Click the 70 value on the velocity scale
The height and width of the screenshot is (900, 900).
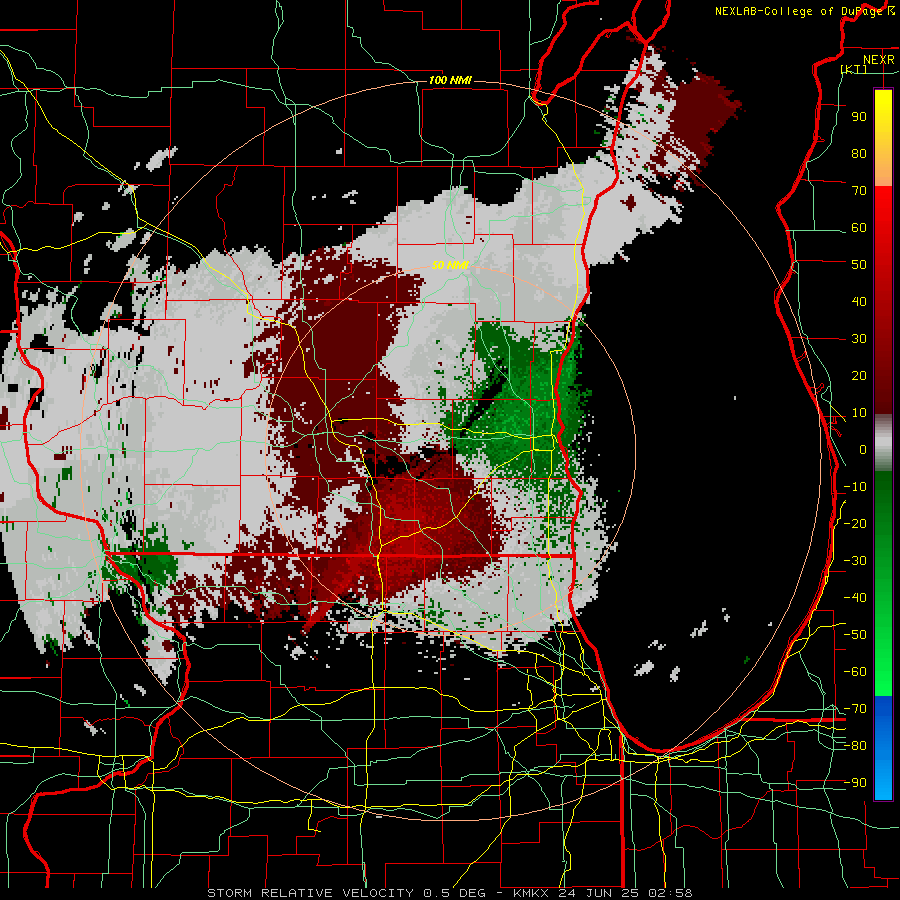pos(859,191)
